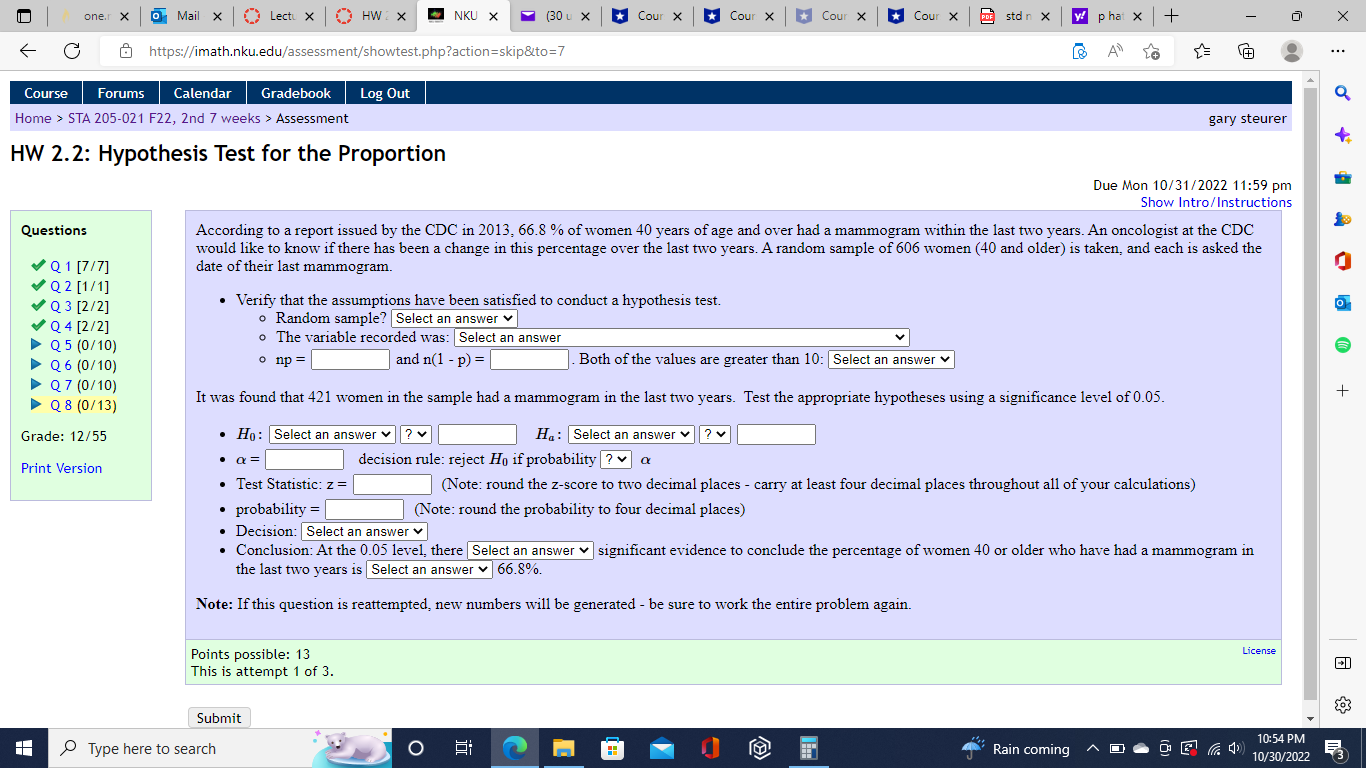This screenshot has width=1366, height=768.
Task: Click the probability input field
Action: [364, 509]
